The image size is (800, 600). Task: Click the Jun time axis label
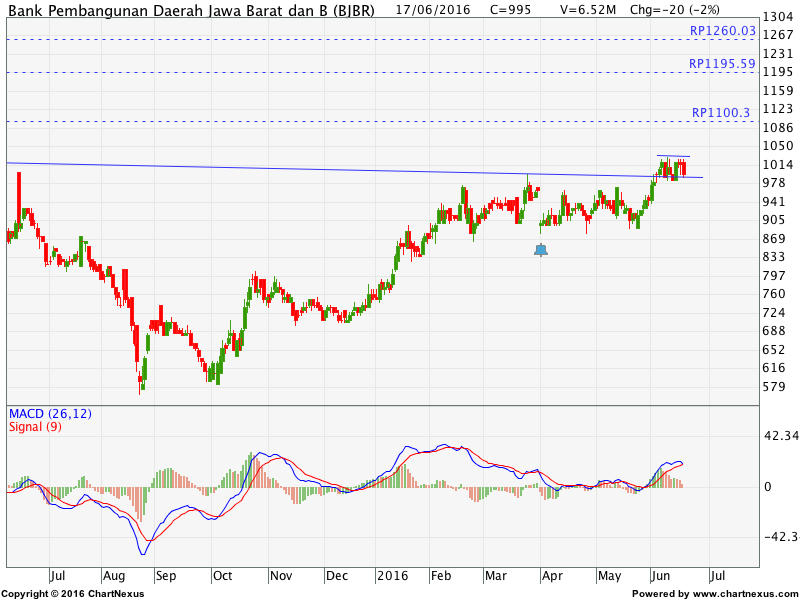(661, 576)
